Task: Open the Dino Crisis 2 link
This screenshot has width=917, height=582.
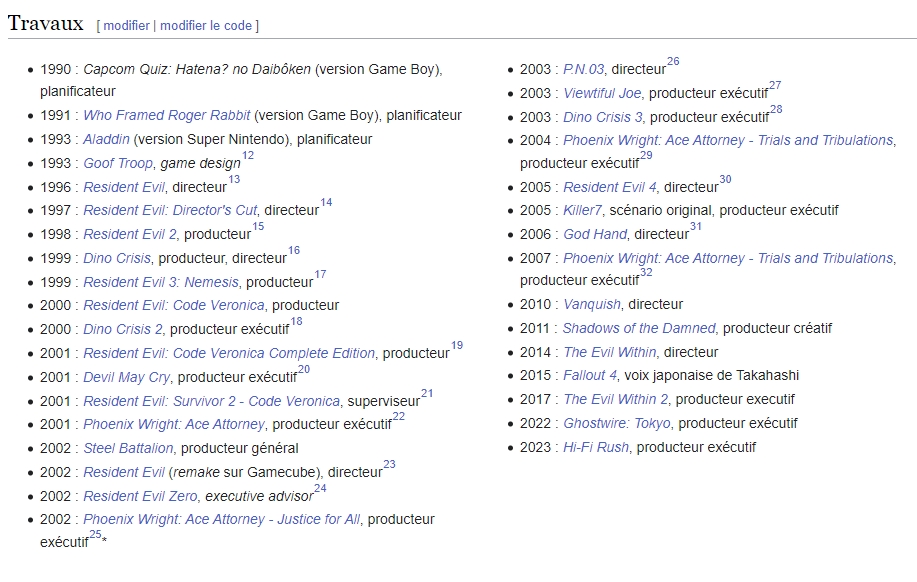Action: [123, 329]
